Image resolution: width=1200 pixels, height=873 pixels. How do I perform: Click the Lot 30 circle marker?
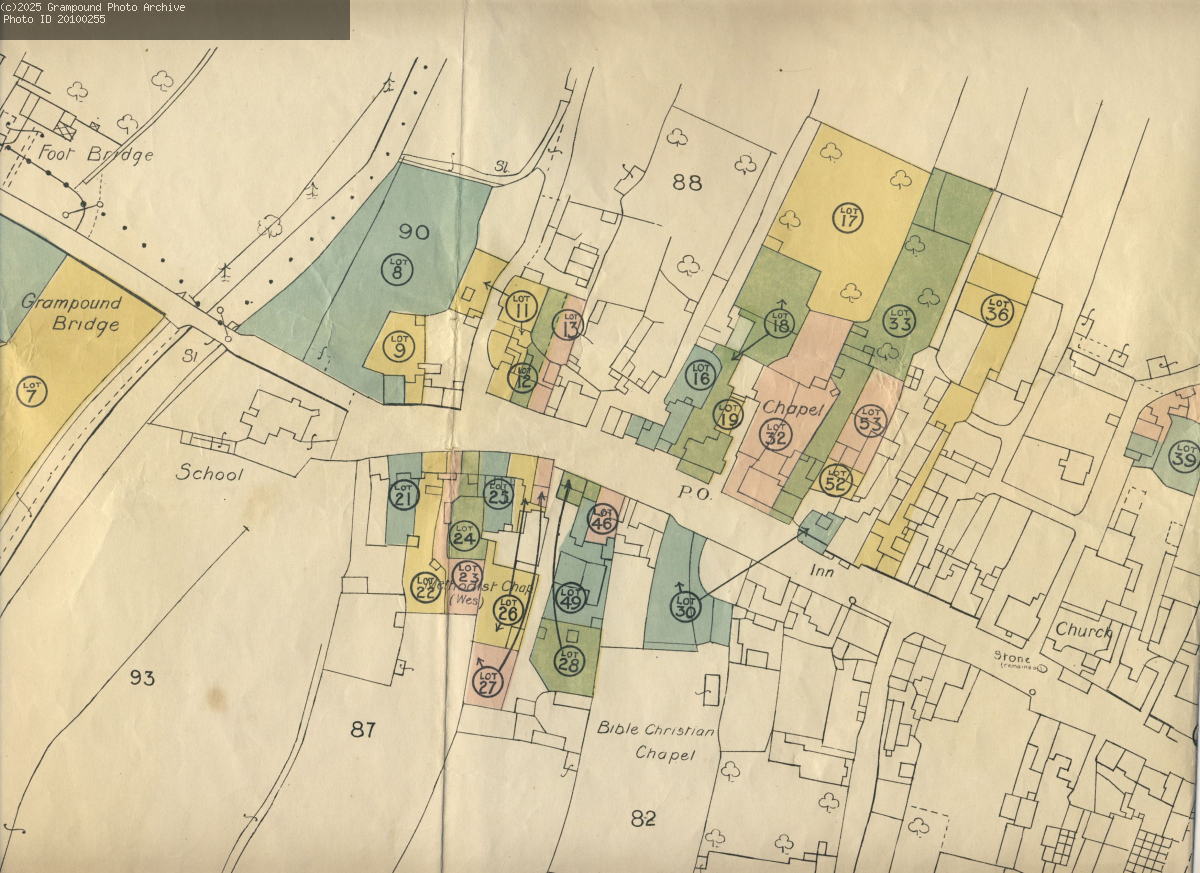coord(685,606)
